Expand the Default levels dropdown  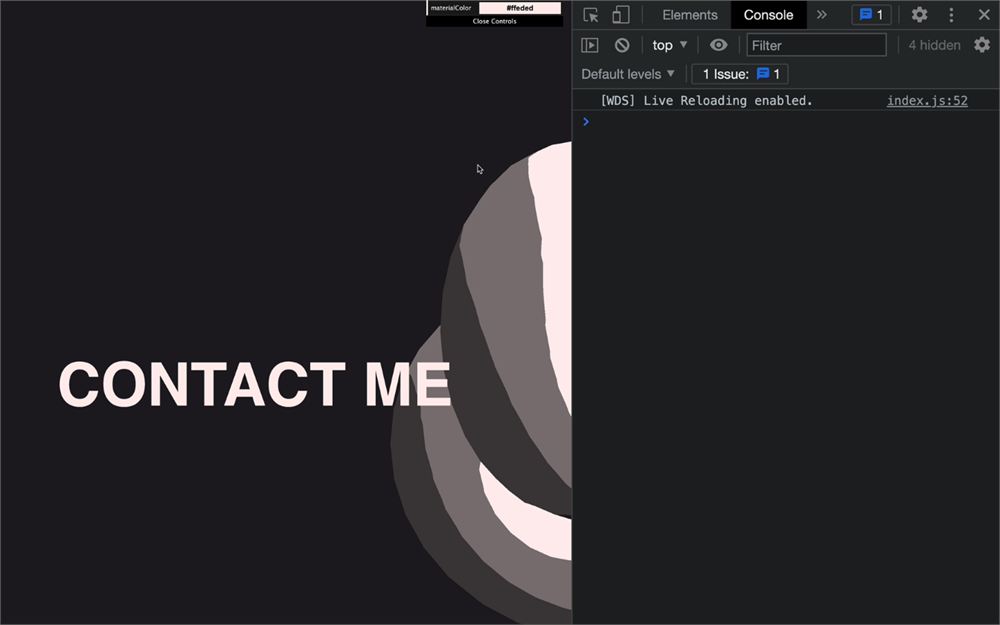click(x=628, y=74)
